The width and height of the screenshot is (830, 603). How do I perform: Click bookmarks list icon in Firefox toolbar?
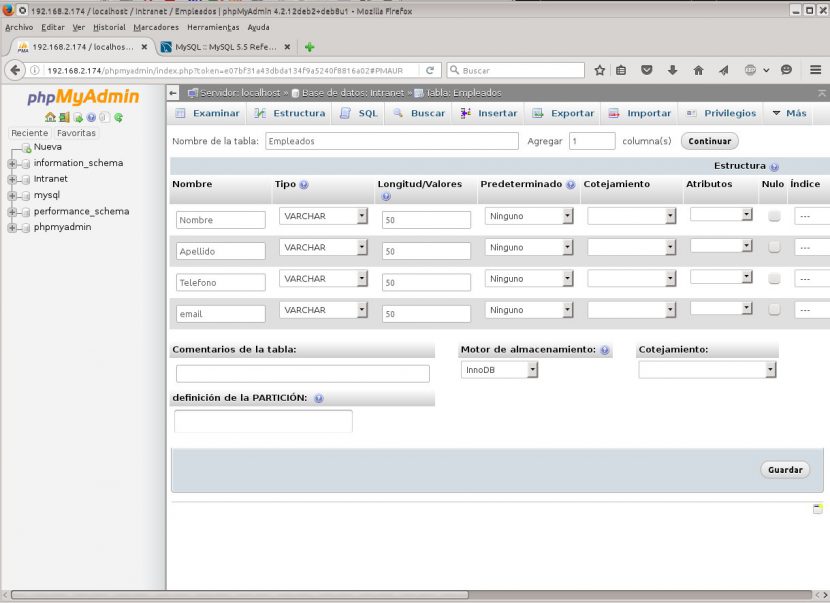[621, 70]
